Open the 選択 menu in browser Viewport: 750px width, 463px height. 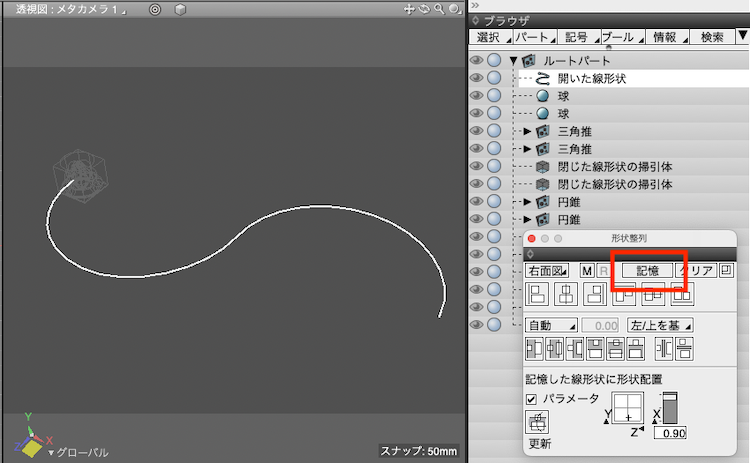click(x=489, y=37)
